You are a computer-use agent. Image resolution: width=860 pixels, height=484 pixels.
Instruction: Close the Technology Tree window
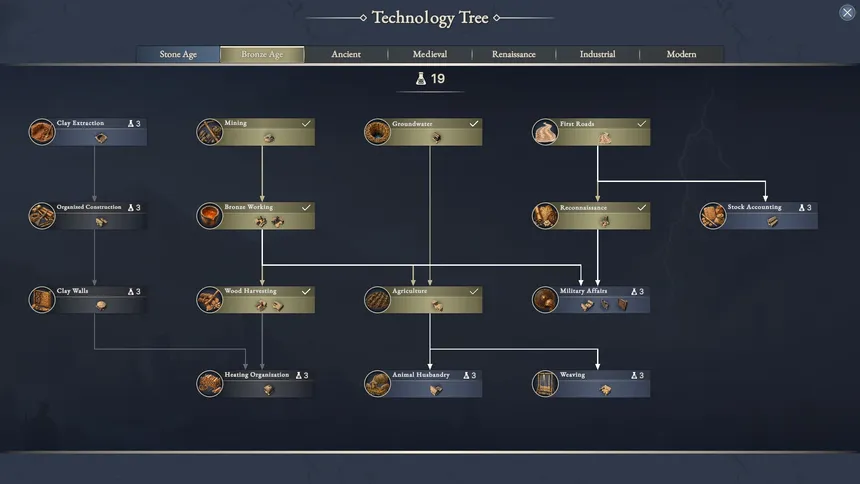point(847,12)
